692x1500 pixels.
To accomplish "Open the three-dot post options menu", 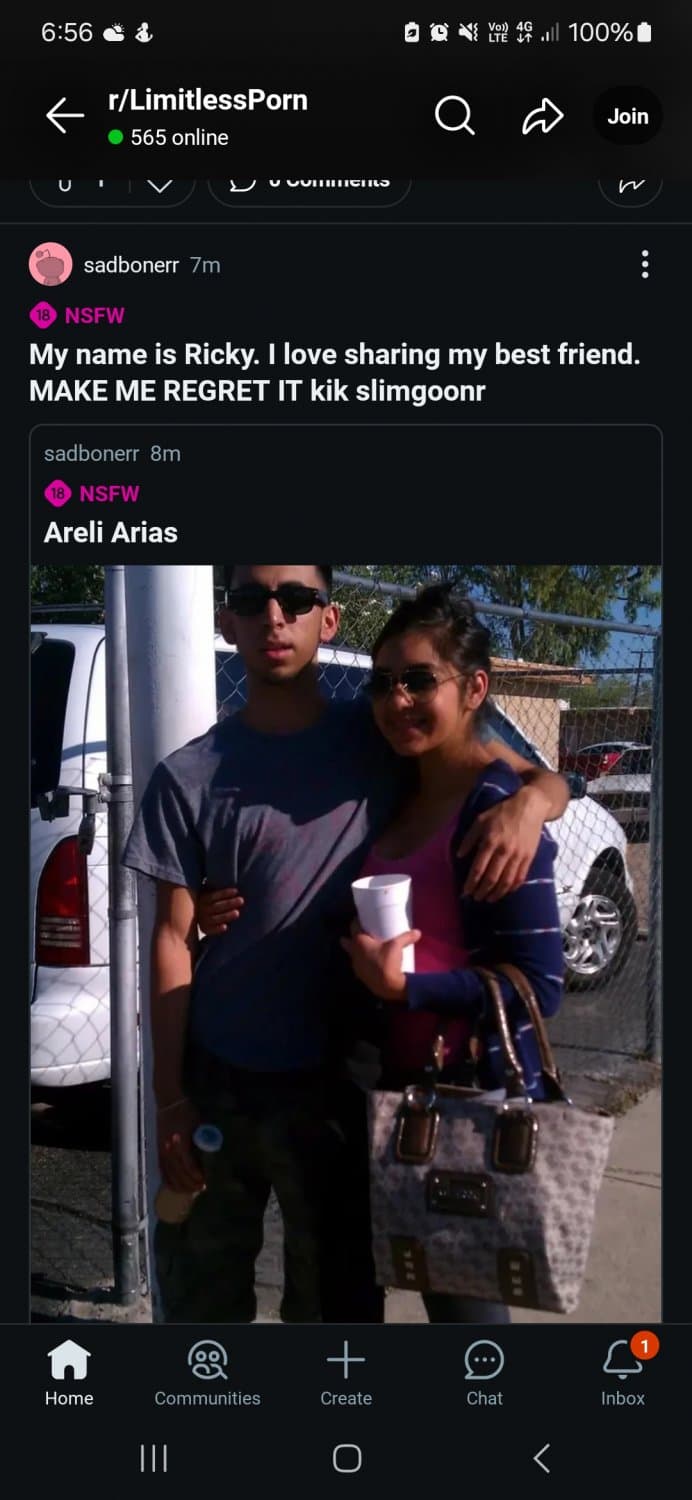I will 645,264.
